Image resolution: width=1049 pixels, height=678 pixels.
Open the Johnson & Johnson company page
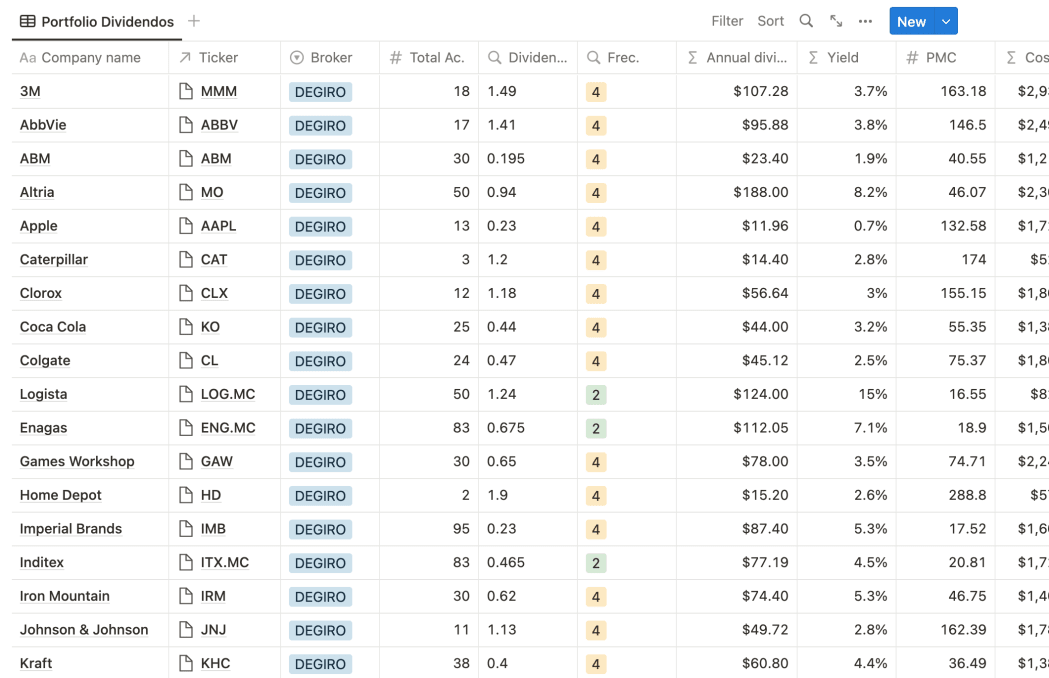(84, 629)
